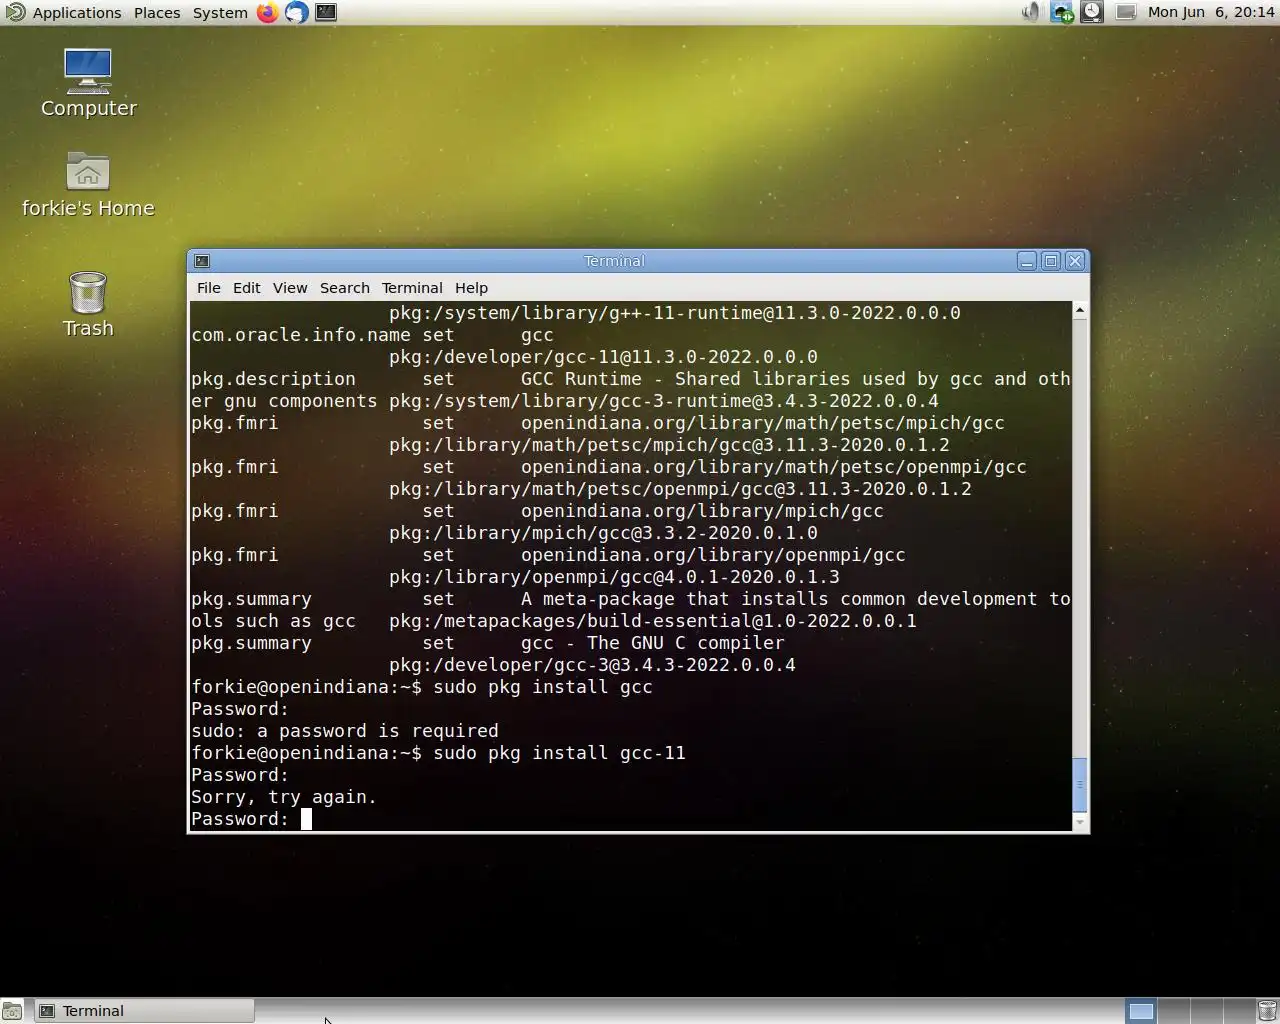Switch to the first workspace
Viewport: 1280px width, 1024px height.
coord(1141,1011)
